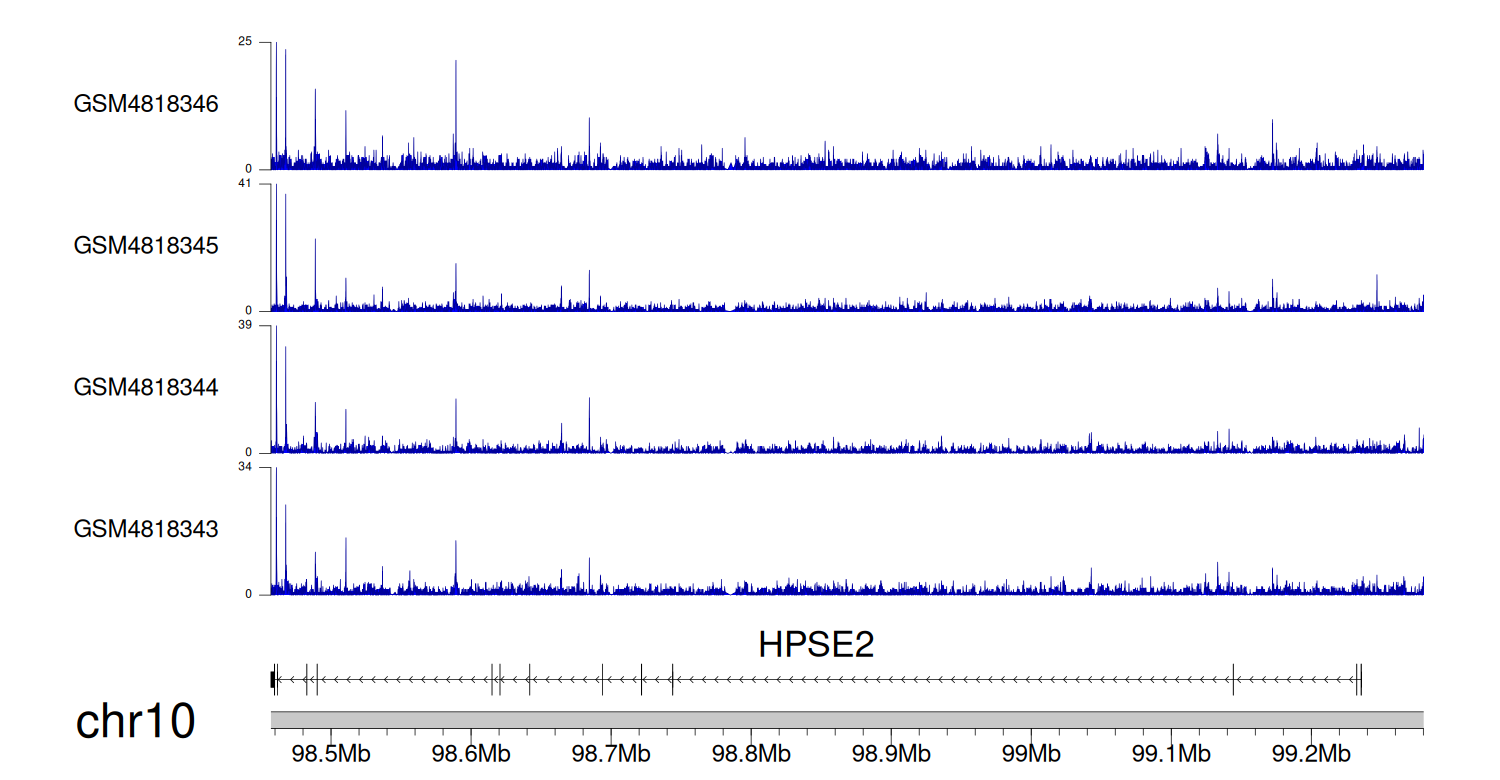Click the 98.5Mb axis position label

coord(331,753)
